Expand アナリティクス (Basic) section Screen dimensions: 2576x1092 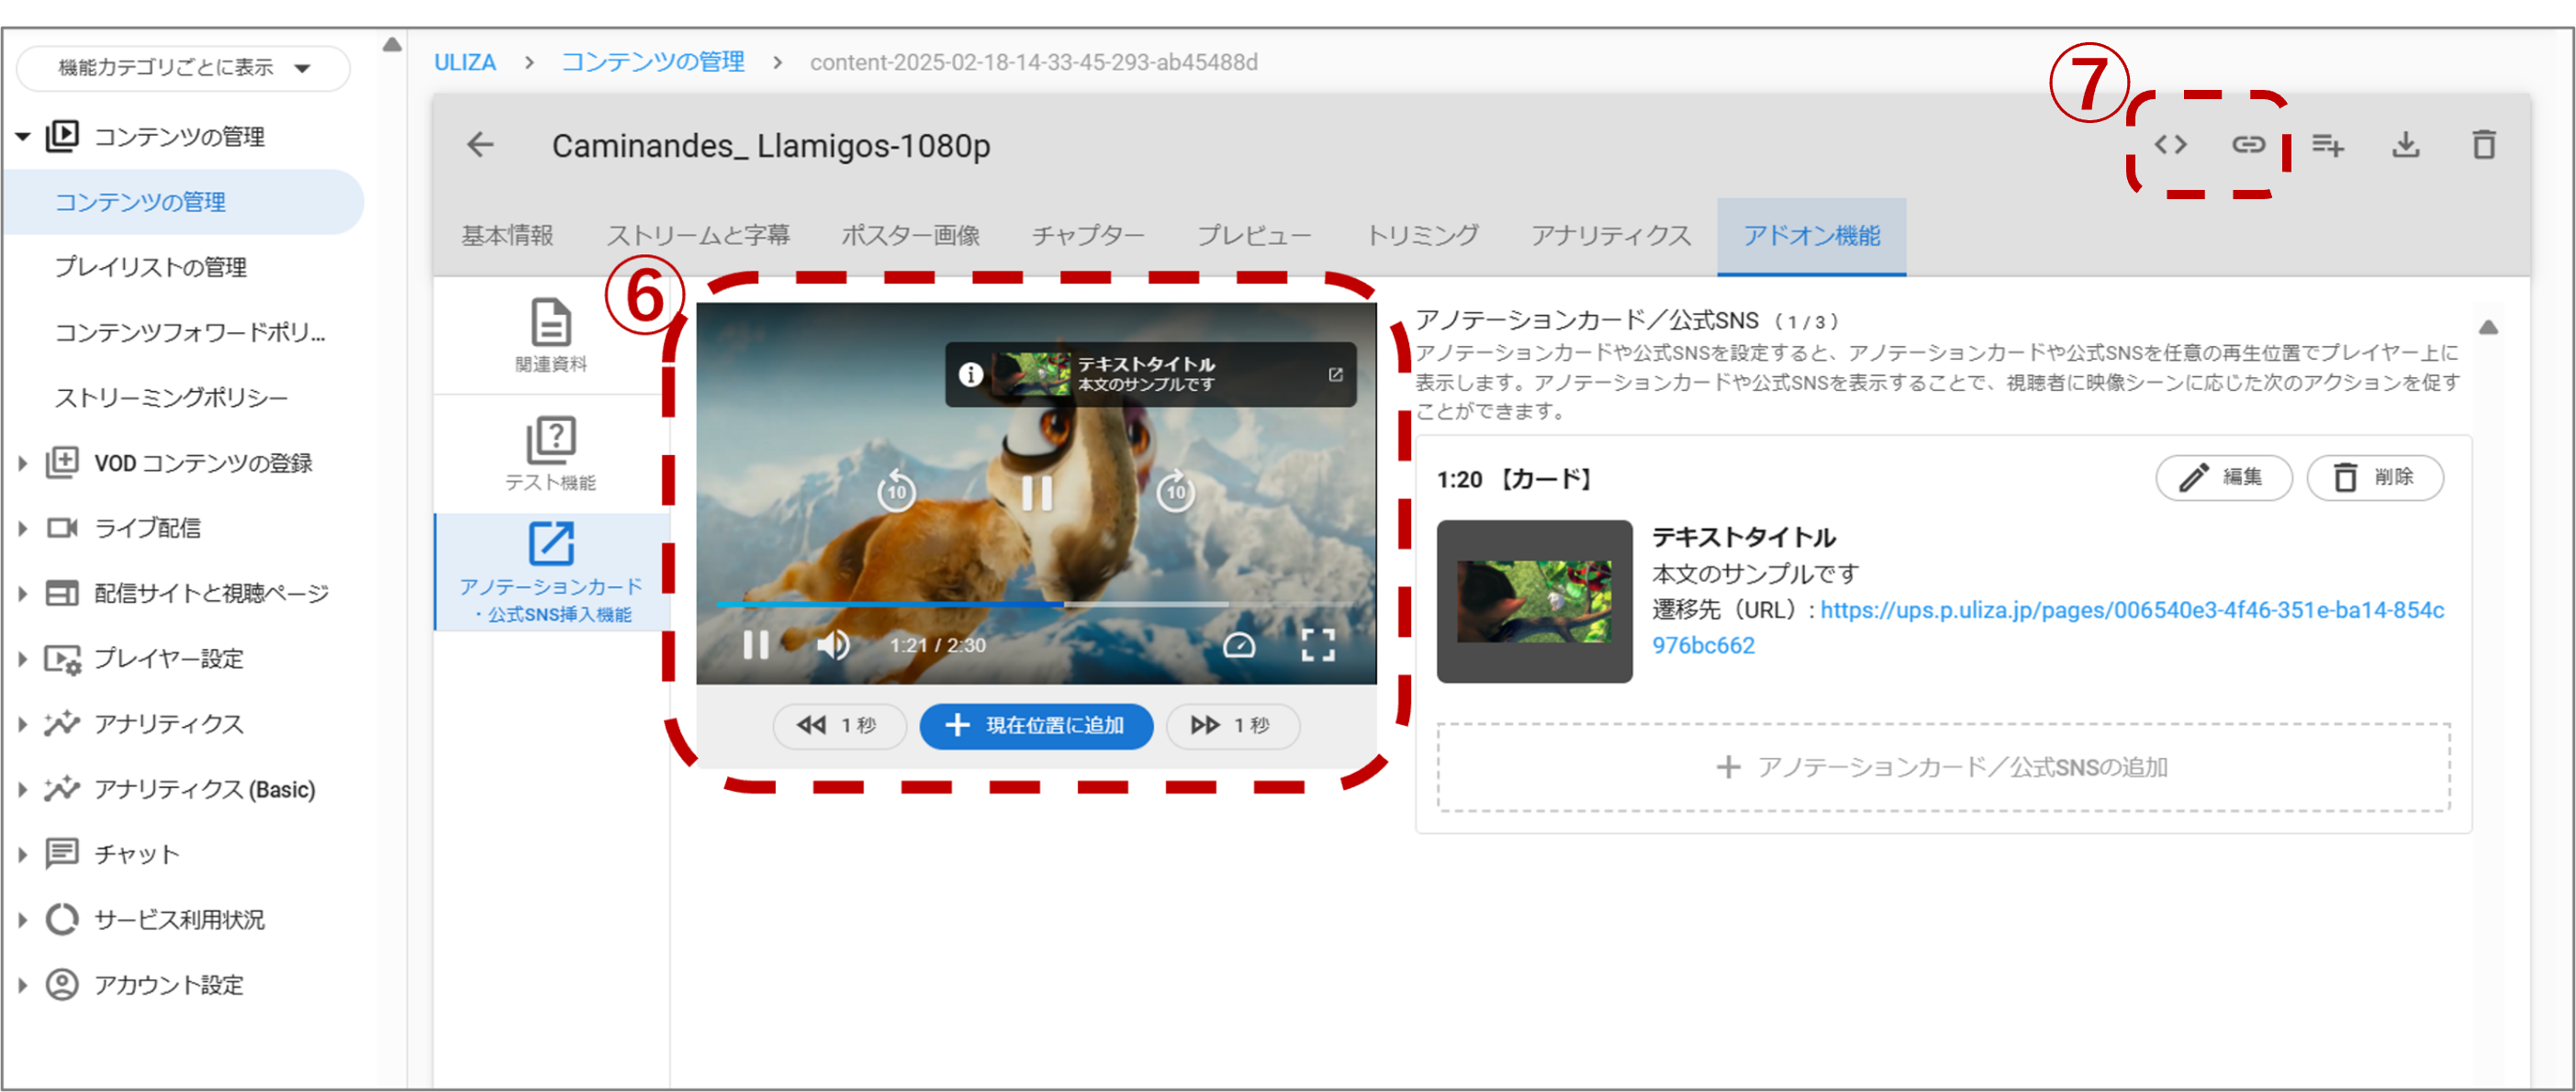coord(22,790)
